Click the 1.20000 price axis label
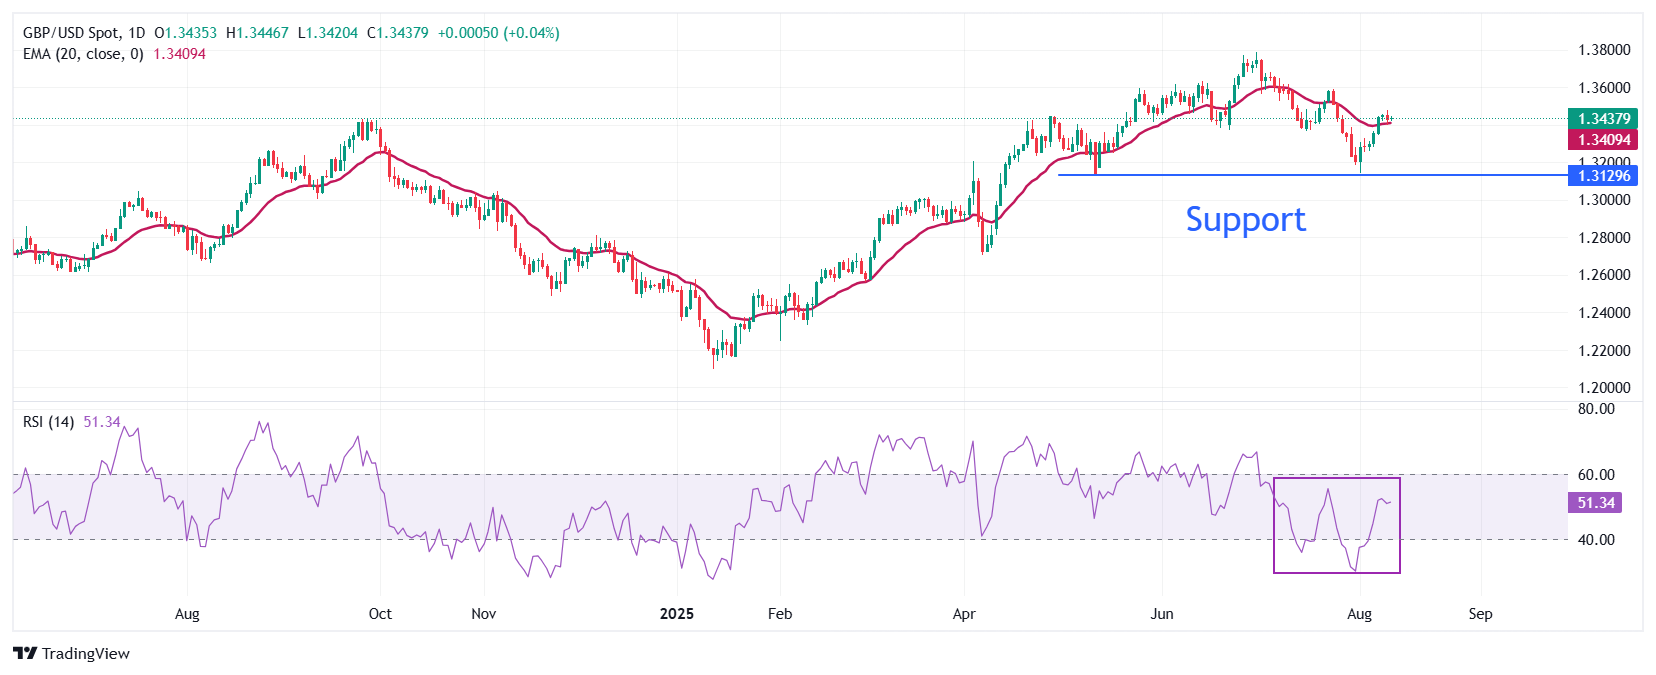The width and height of the screenshot is (1656, 675). [x=1603, y=388]
